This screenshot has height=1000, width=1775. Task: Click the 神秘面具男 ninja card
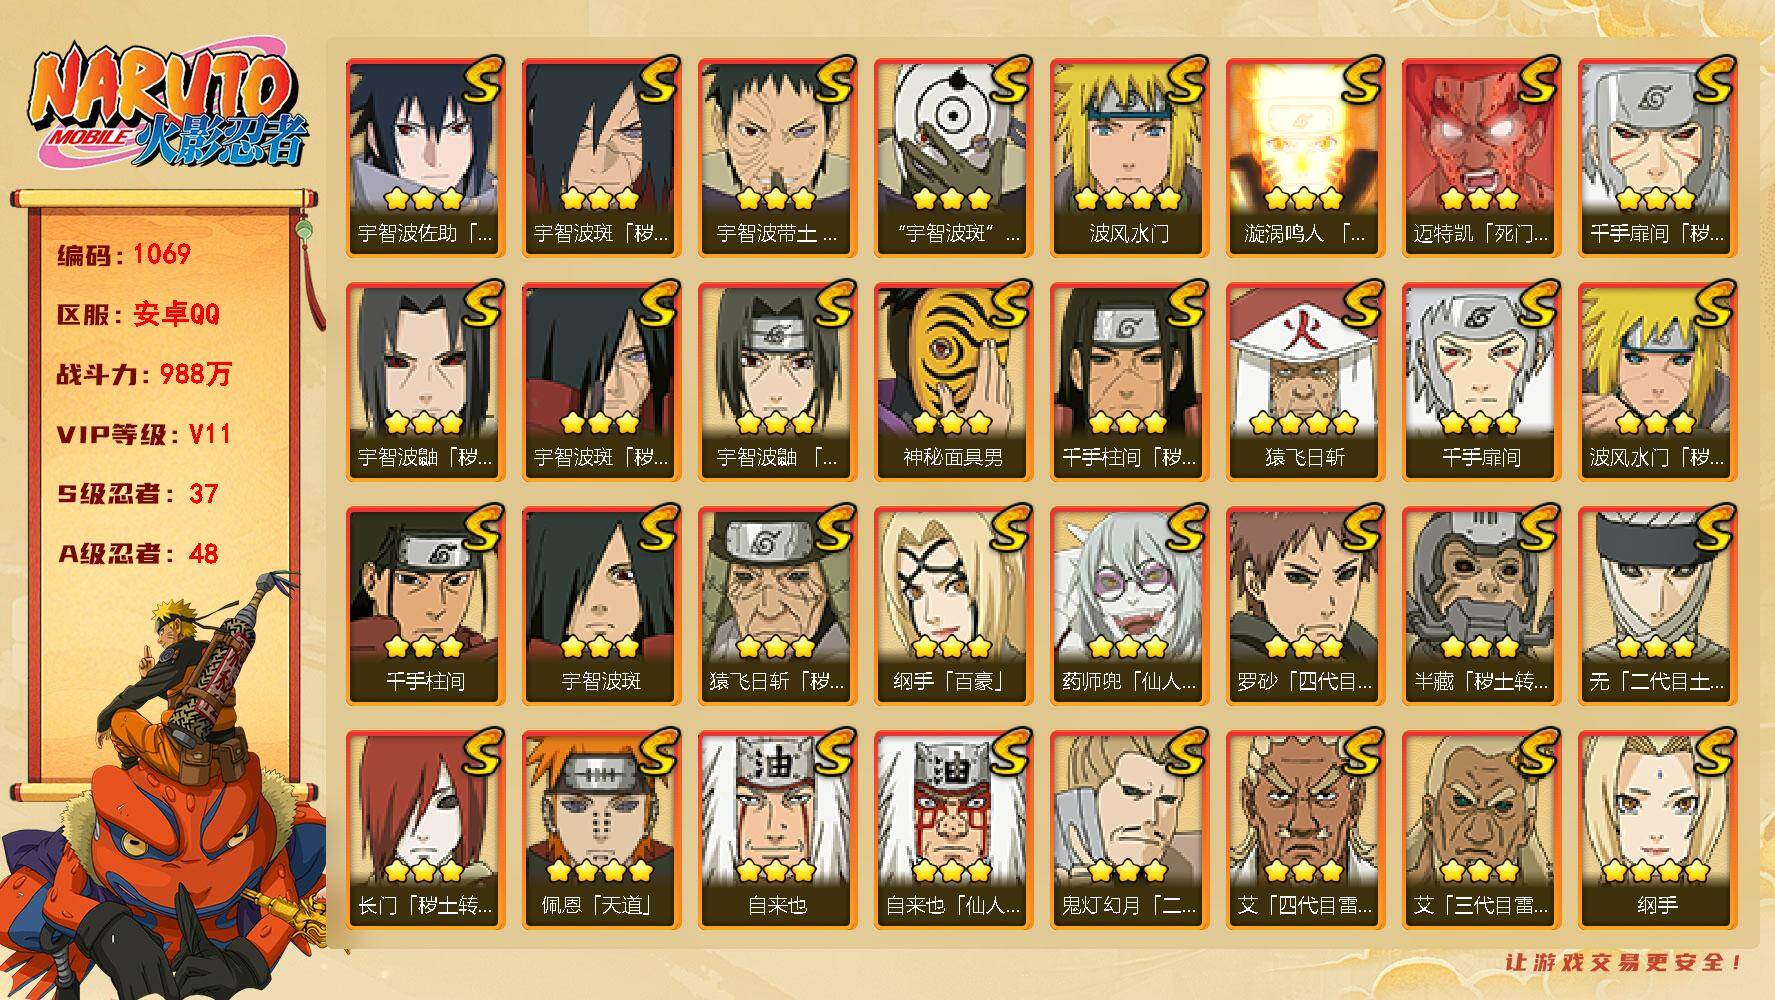(x=953, y=381)
